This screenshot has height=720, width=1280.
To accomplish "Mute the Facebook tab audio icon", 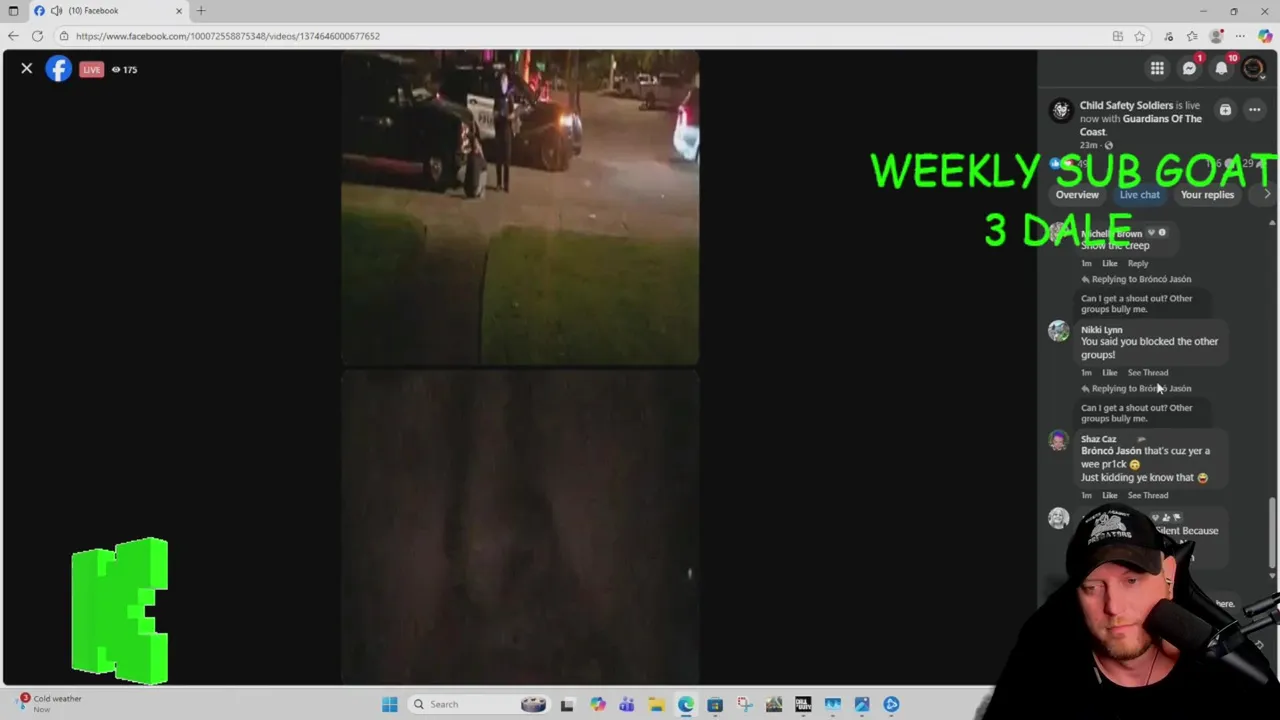I will point(56,11).
